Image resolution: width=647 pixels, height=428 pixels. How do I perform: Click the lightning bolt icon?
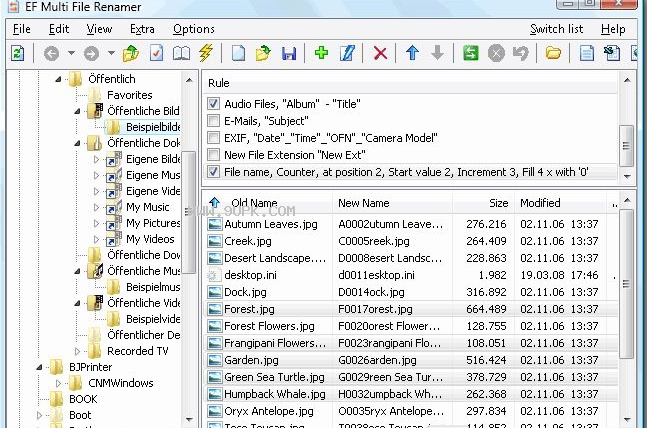tap(206, 53)
